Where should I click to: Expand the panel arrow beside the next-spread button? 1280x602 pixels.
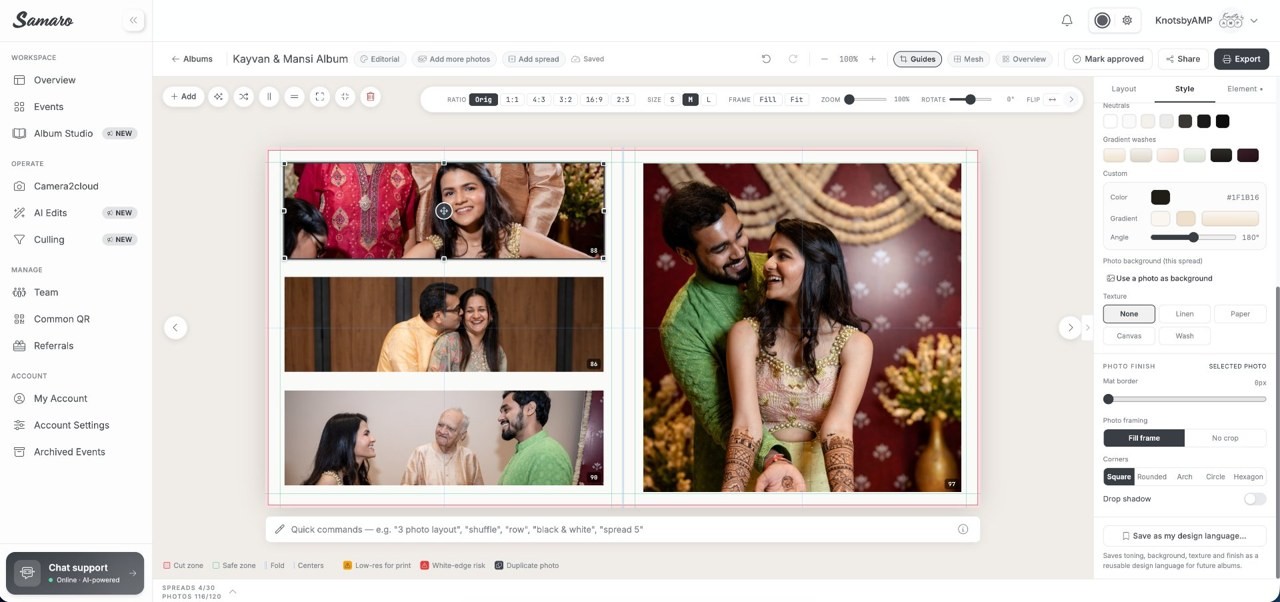pyautogui.click(x=1088, y=327)
